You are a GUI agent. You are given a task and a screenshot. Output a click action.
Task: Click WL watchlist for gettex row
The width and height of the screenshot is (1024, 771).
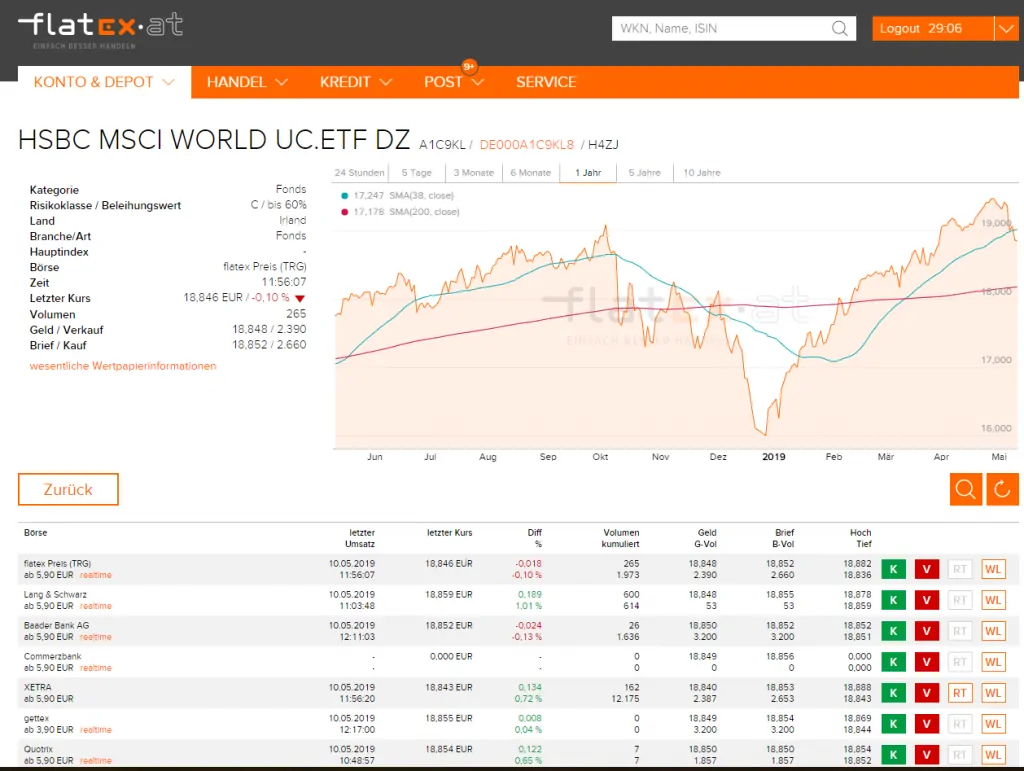(x=993, y=724)
